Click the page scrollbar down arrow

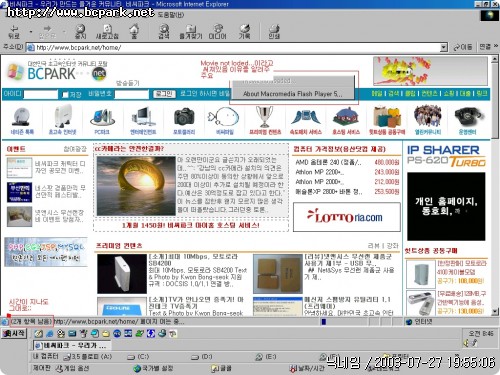pyautogui.click(x=495, y=311)
